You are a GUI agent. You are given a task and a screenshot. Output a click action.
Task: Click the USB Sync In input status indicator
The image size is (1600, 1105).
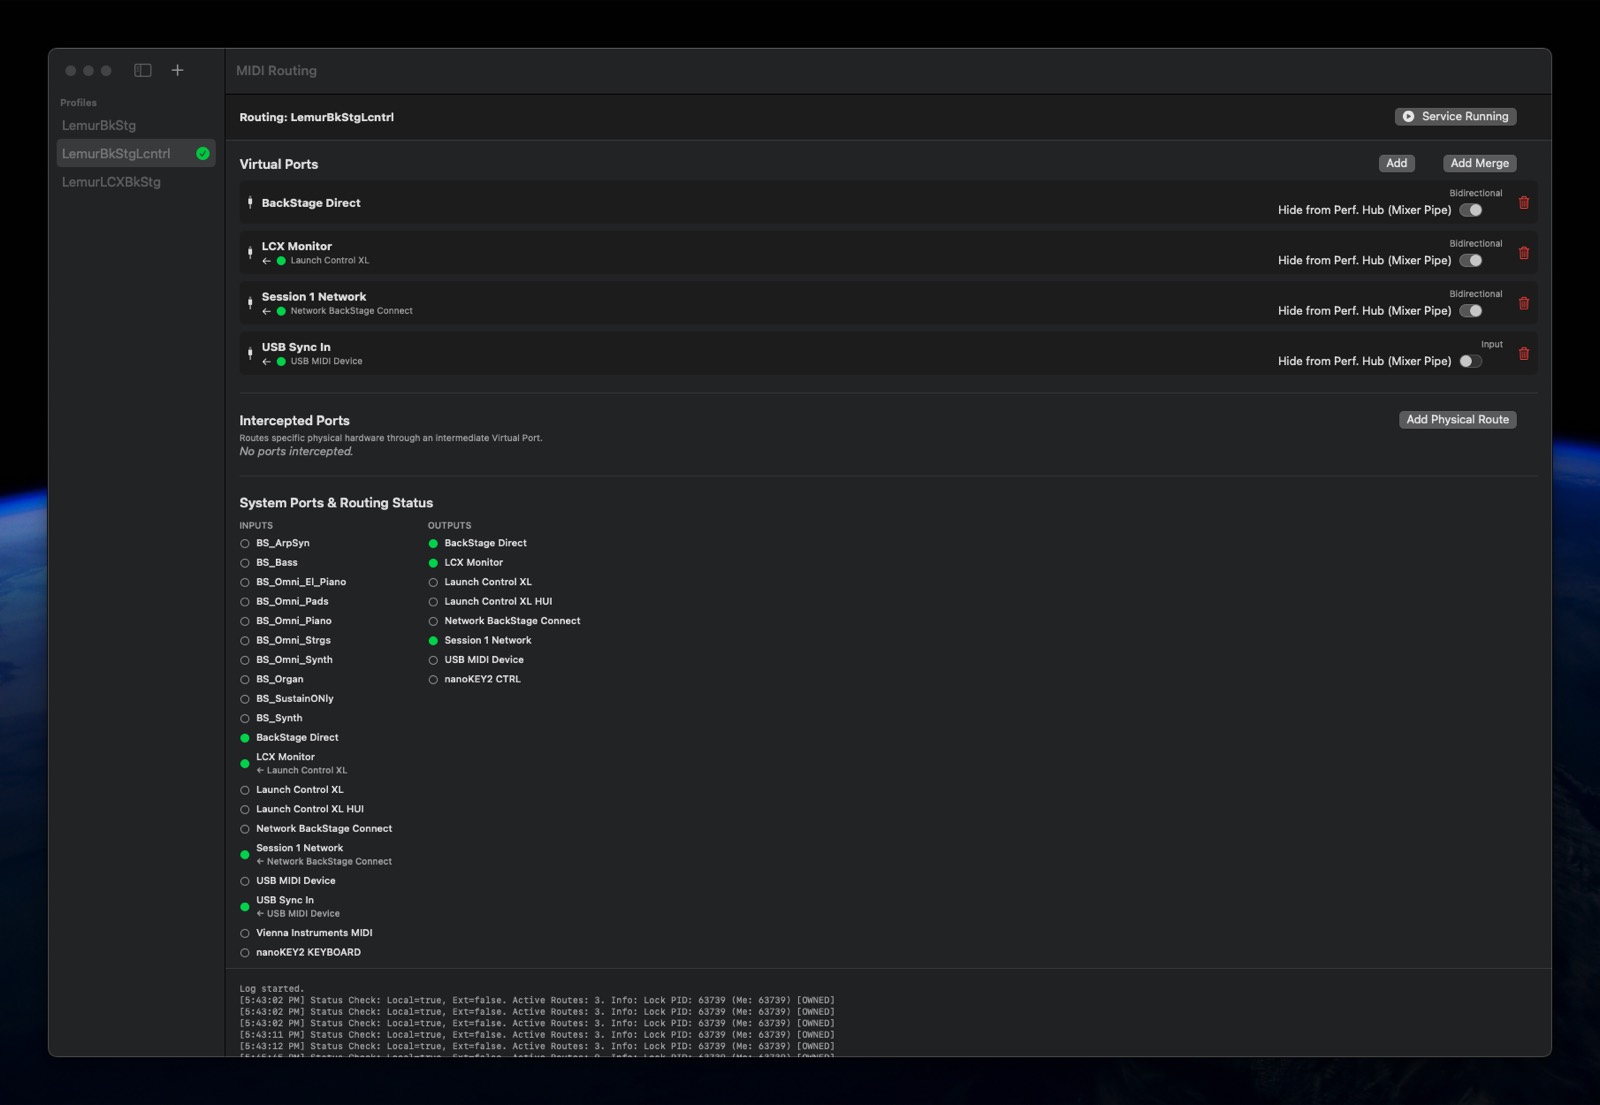click(245, 907)
